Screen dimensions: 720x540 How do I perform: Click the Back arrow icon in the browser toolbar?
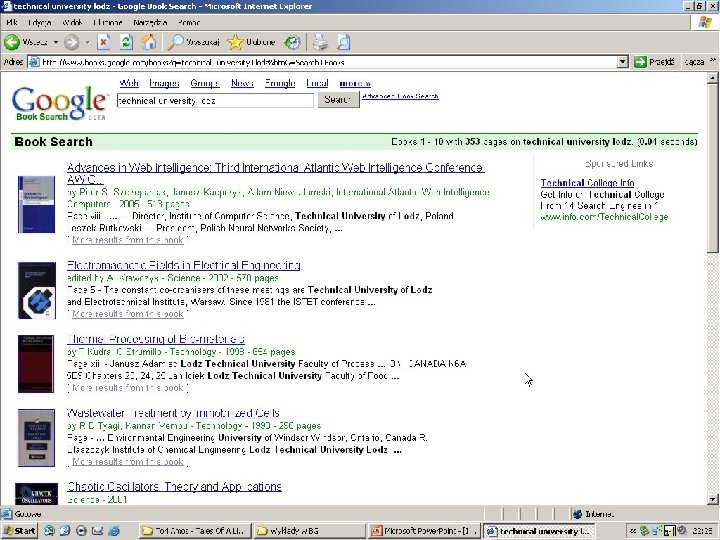[x=12, y=42]
